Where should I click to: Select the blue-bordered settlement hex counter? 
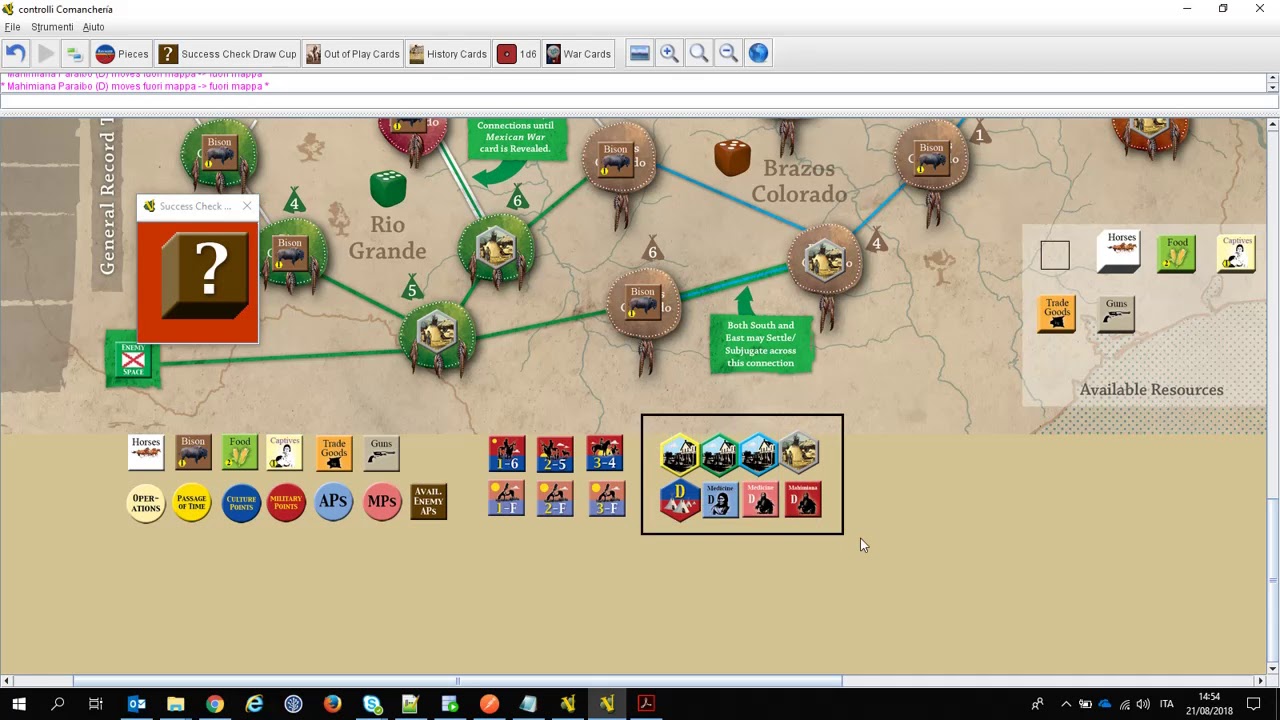pyautogui.click(x=759, y=455)
